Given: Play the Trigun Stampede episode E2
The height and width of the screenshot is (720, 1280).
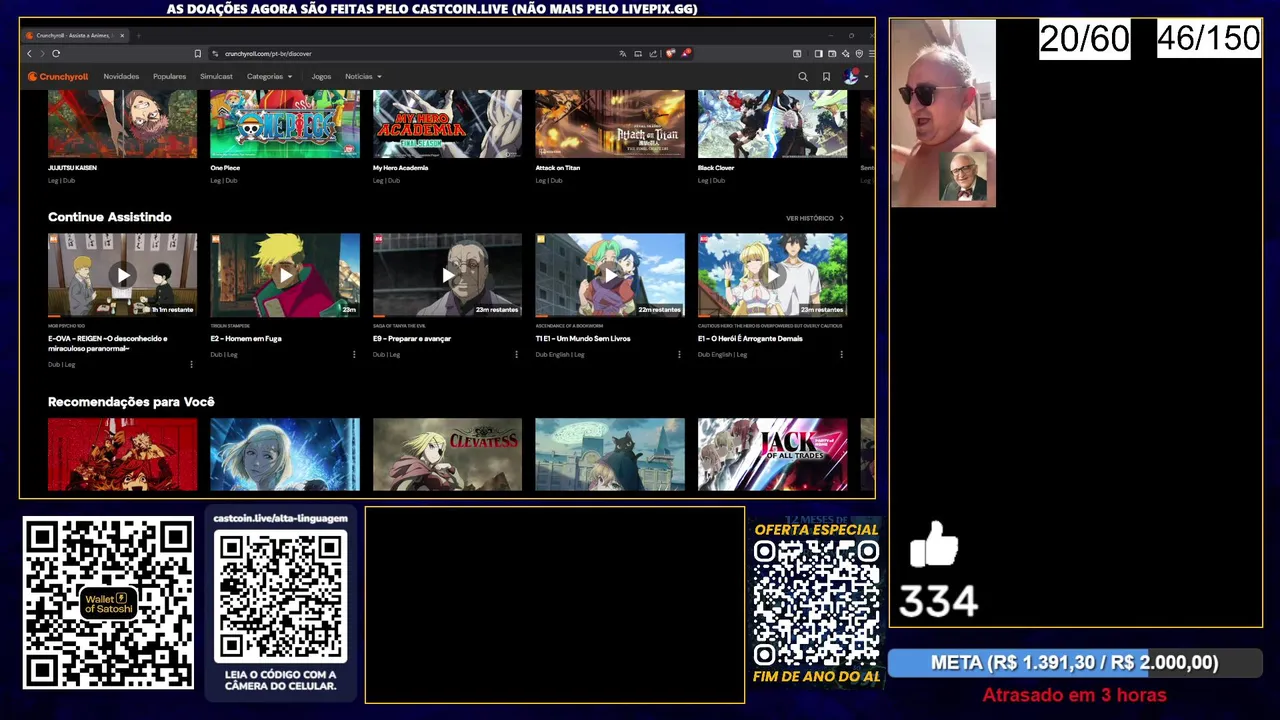Looking at the screenshot, I should (285, 275).
